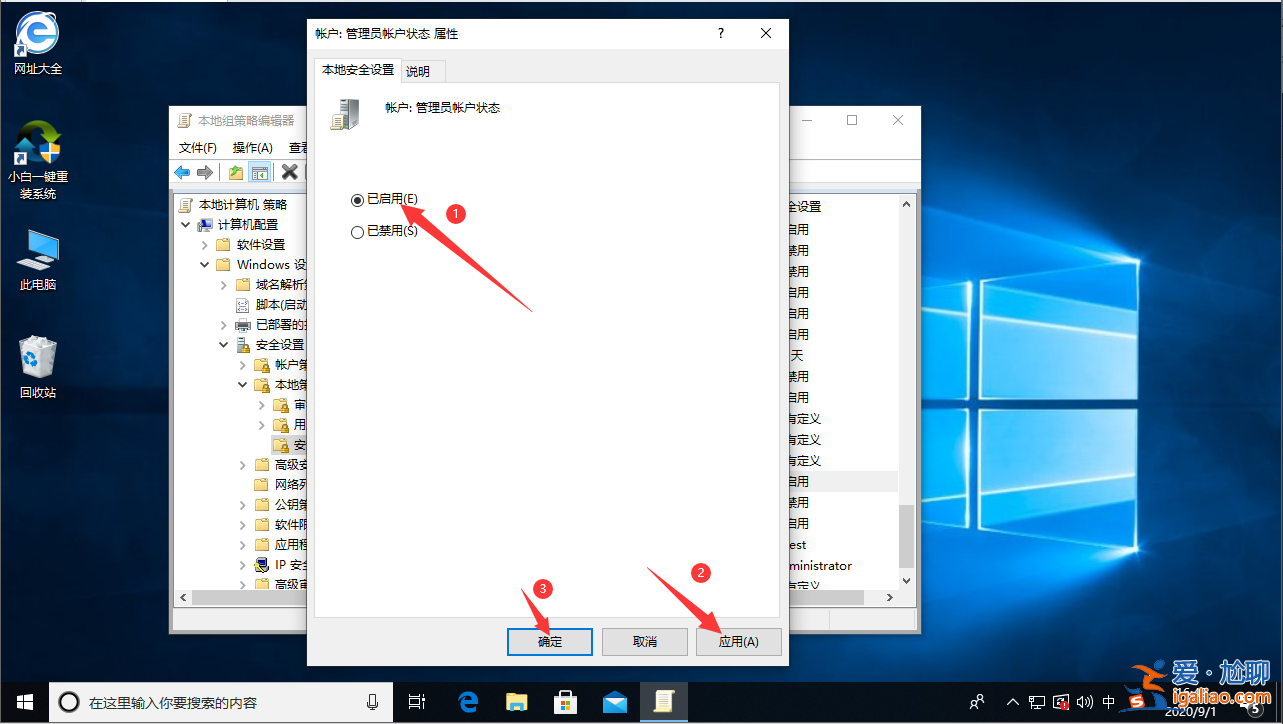1283x724 pixels.
Task: Click the 应用(A) button
Action: (738, 641)
